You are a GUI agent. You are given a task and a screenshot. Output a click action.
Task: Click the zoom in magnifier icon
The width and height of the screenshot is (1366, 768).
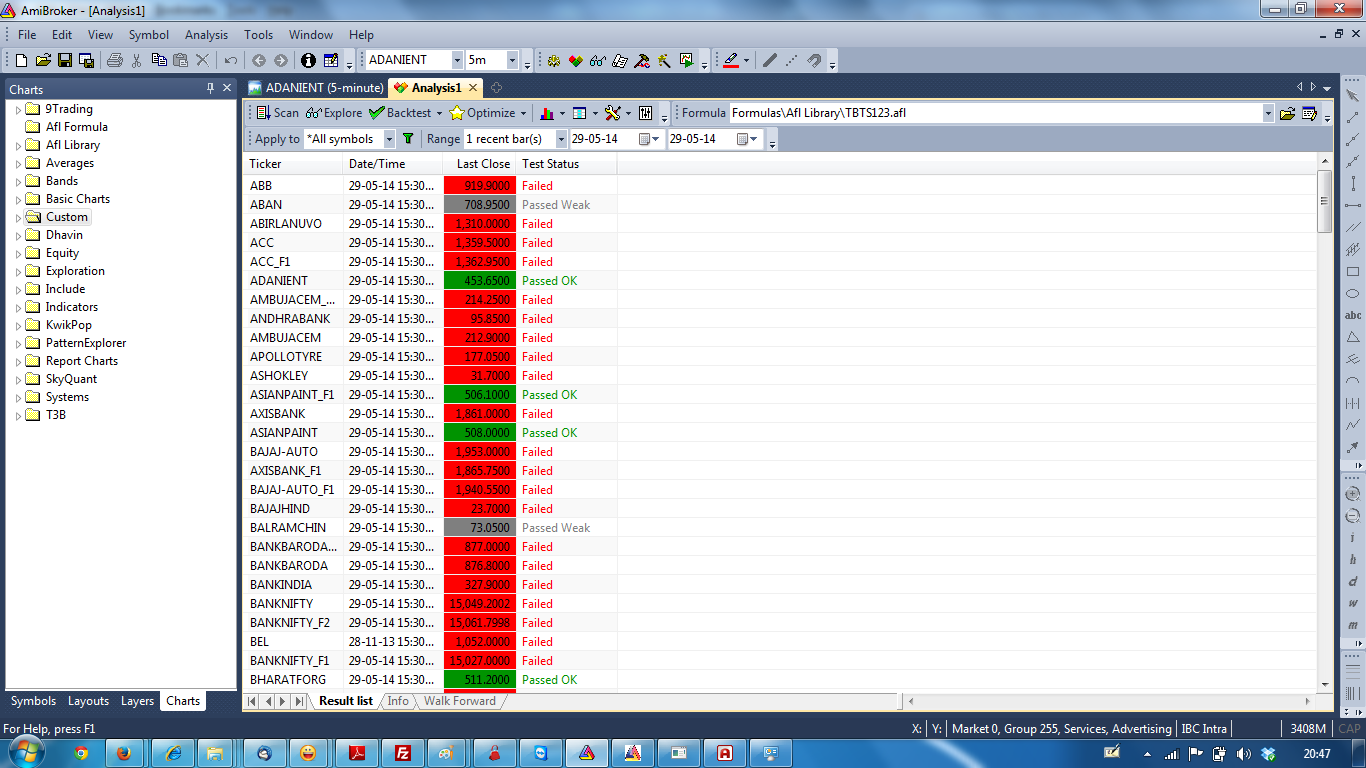(1353, 493)
